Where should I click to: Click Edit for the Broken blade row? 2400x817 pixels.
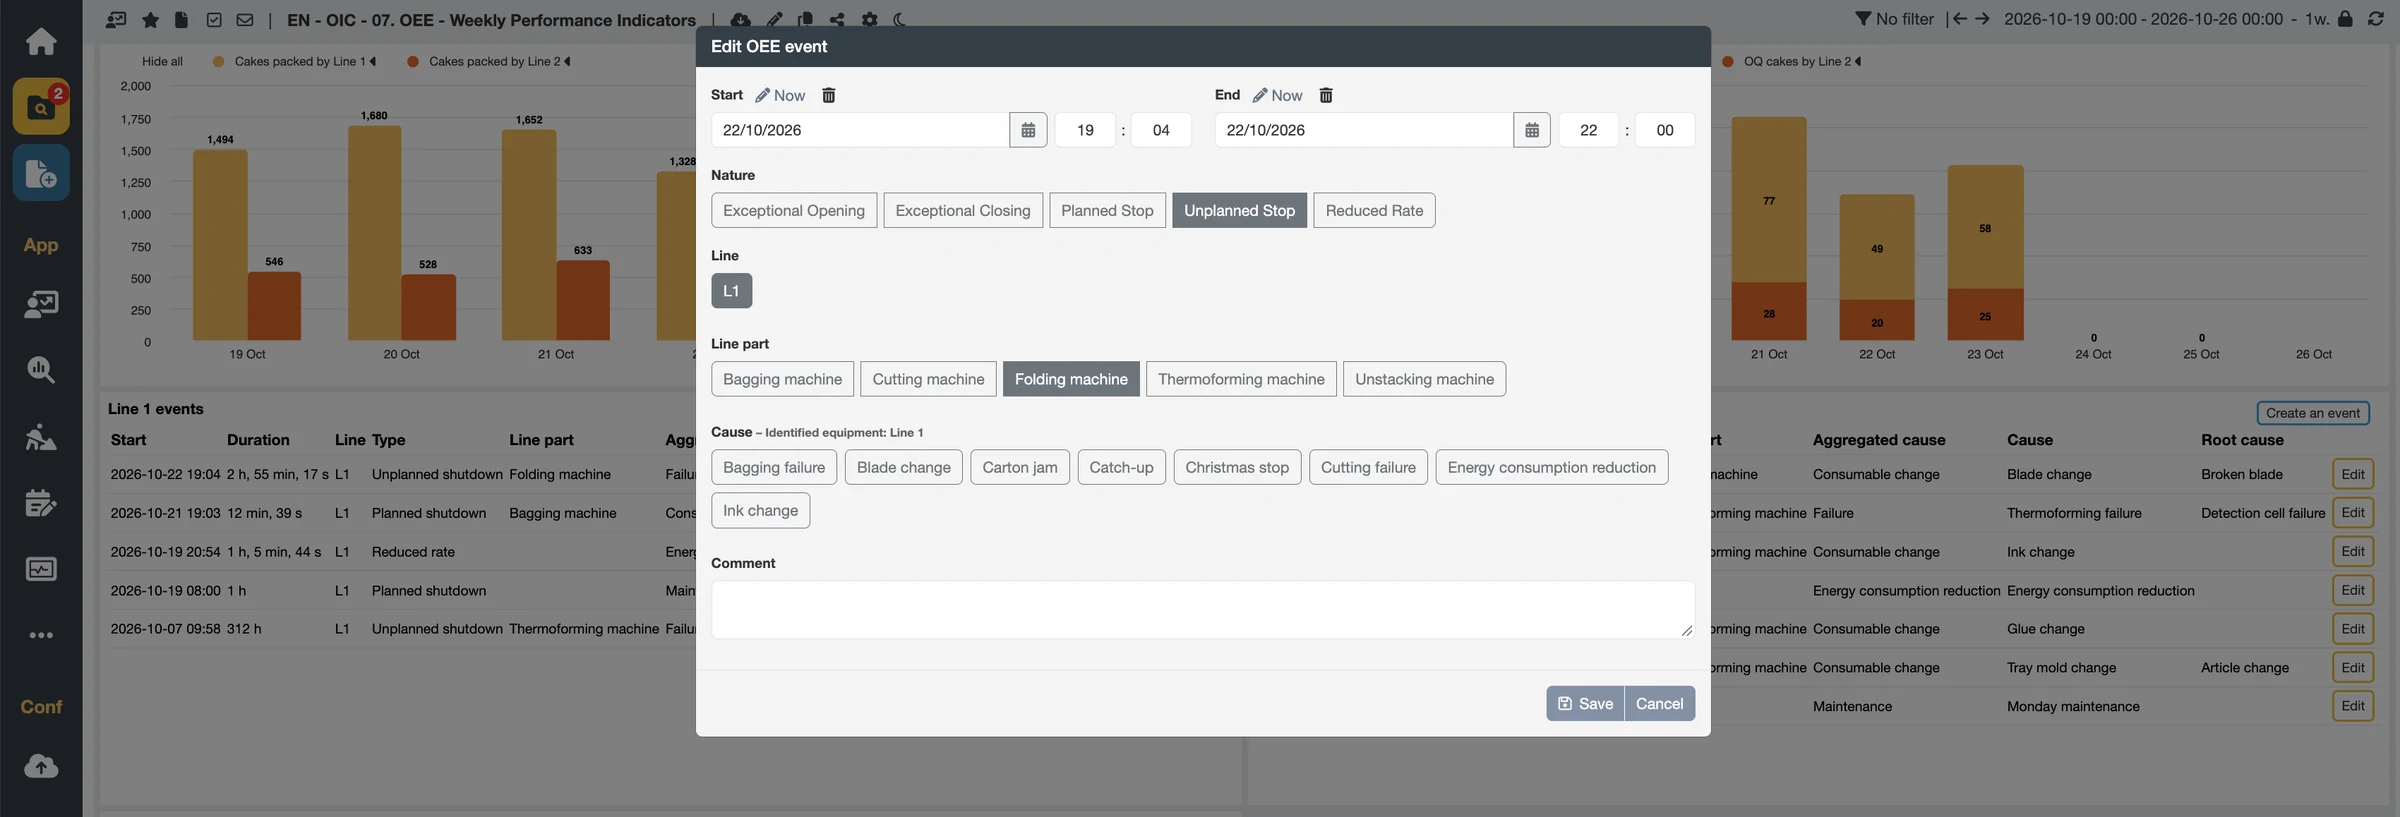pyautogui.click(x=2353, y=474)
